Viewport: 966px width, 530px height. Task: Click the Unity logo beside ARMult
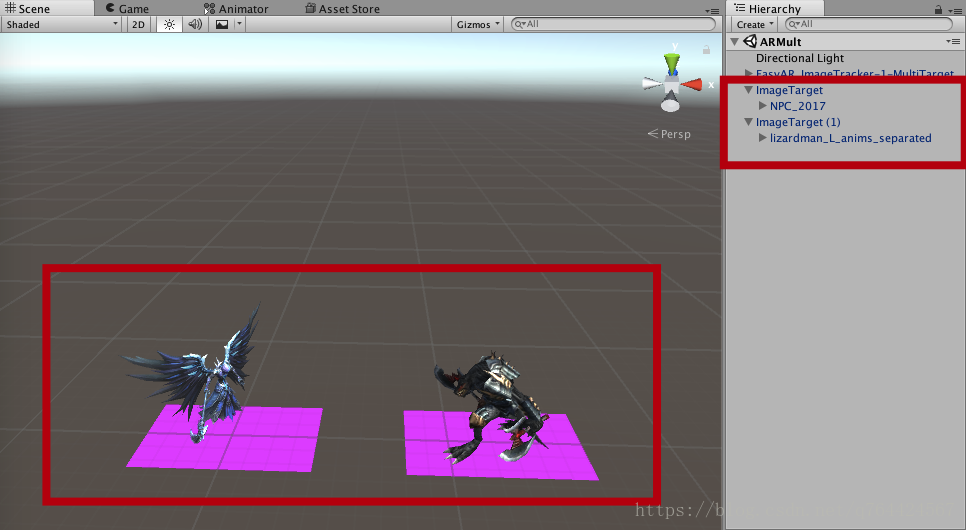click(750, 41)
